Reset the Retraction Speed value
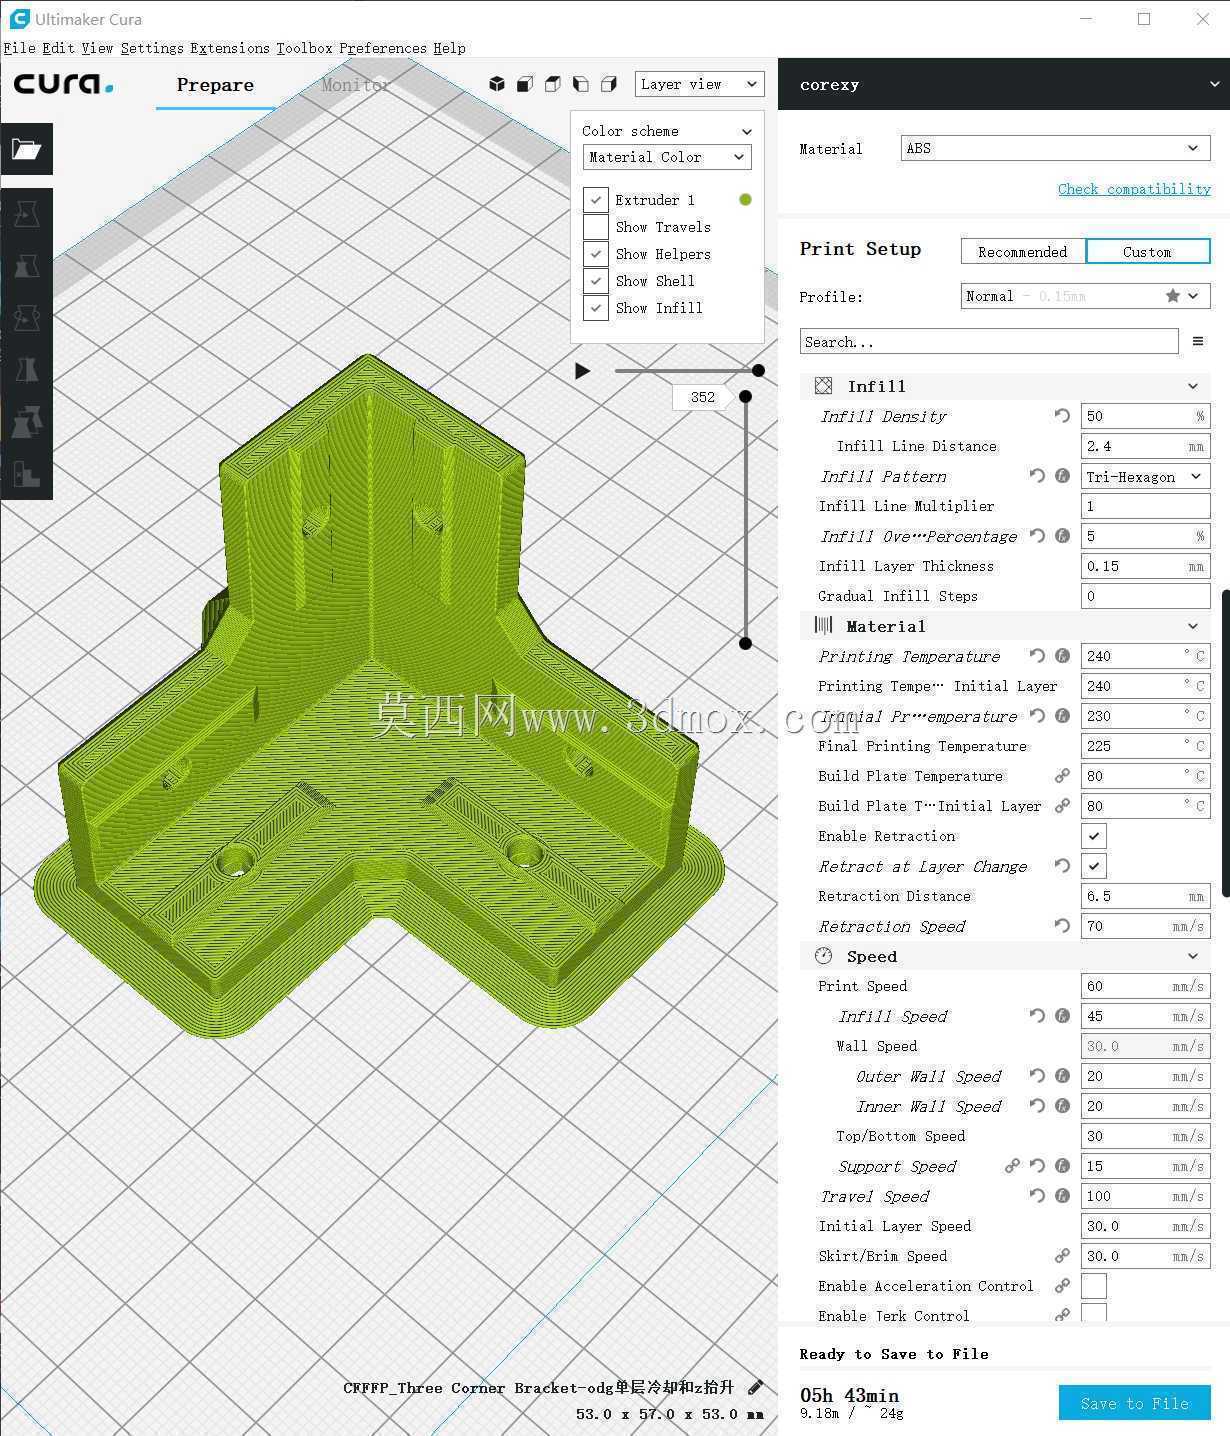1230x1436 pixels. click(1062, 926)
